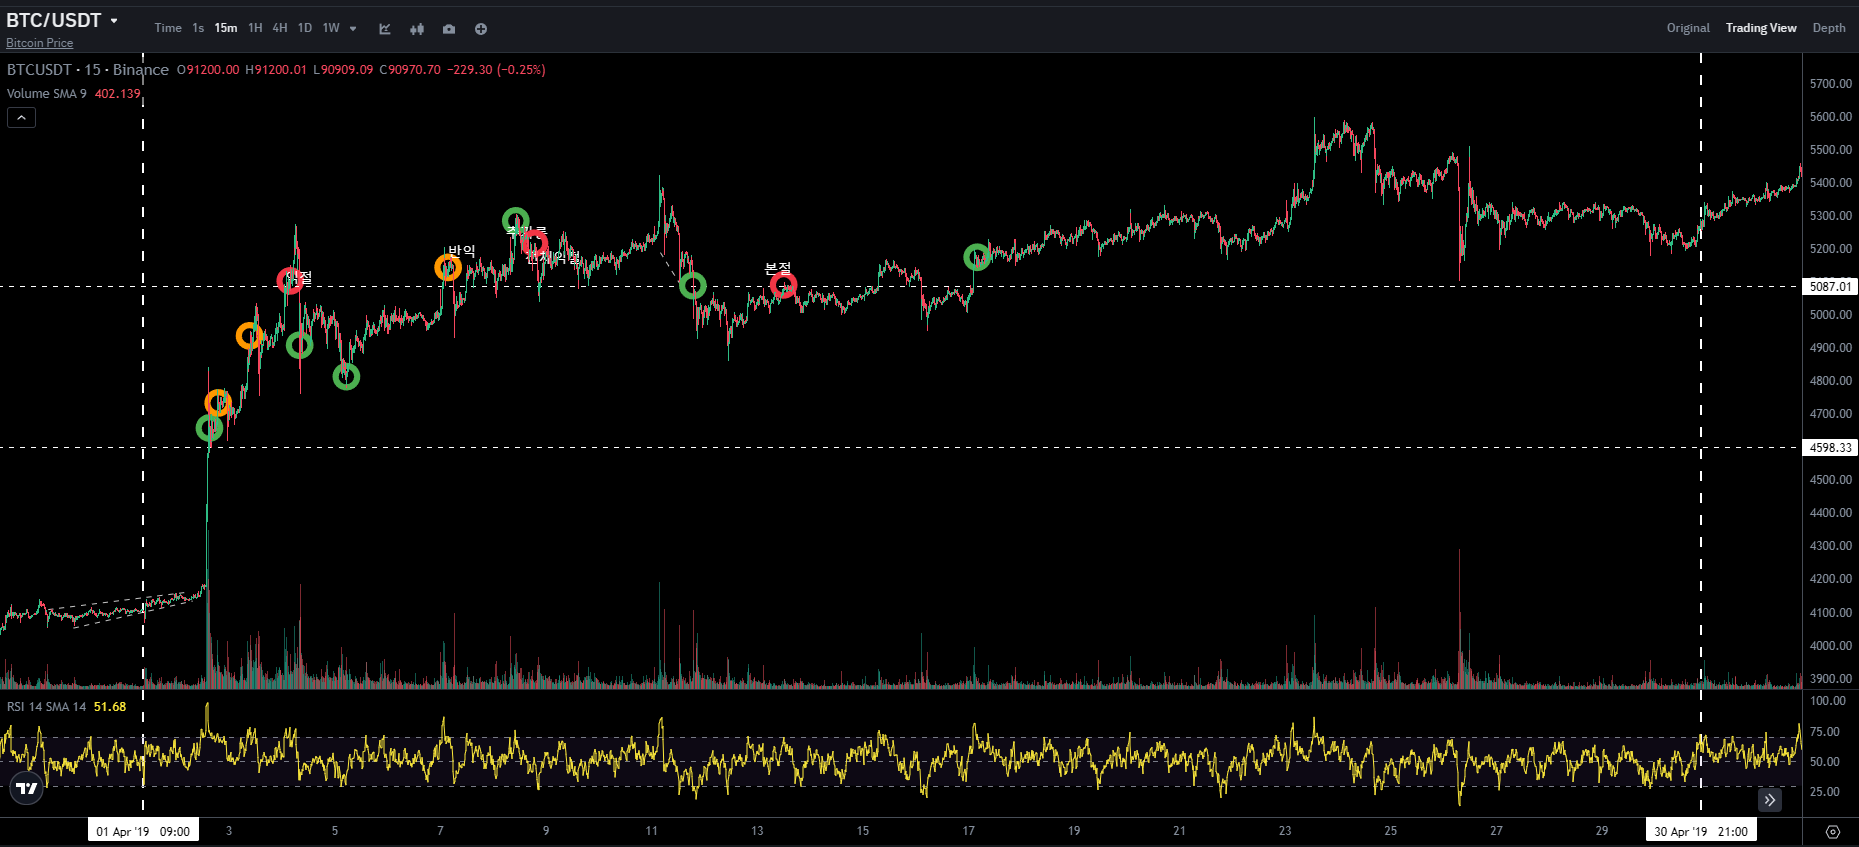The image size is (1859, 847).
Task: Click the 5087.01 price label on axis
Action: [1830, 287]
